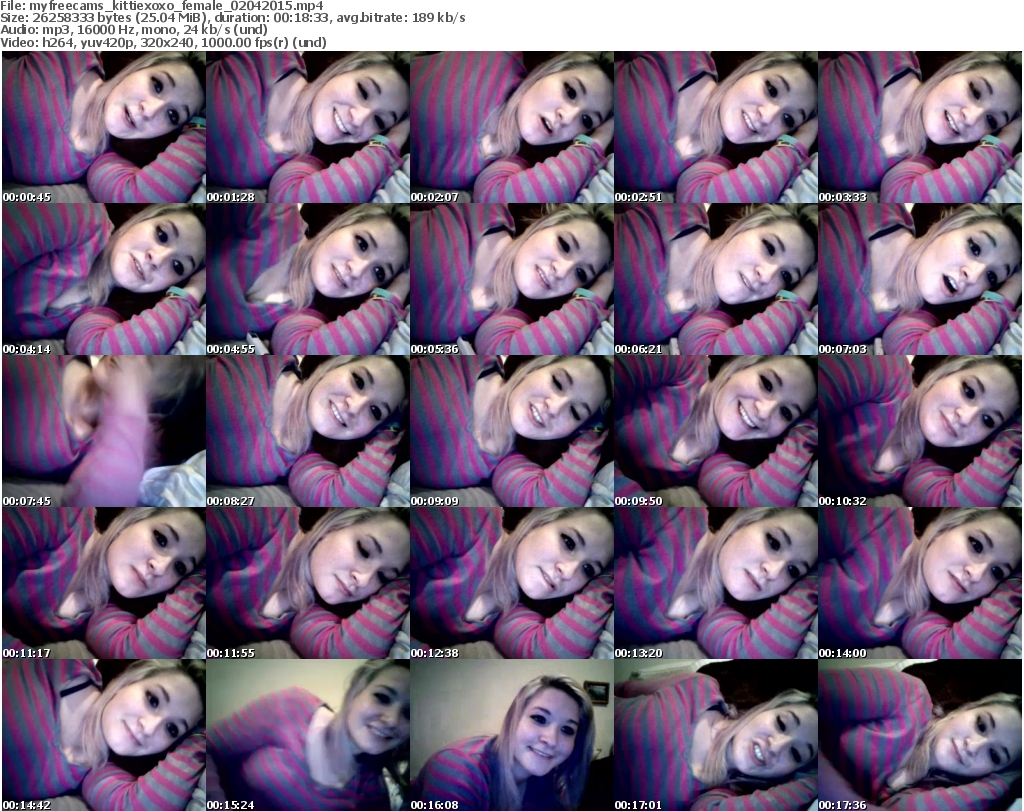View the frame stamped 00:17:36
This screenshot has height=811, width=1024.
pos(920,735)
